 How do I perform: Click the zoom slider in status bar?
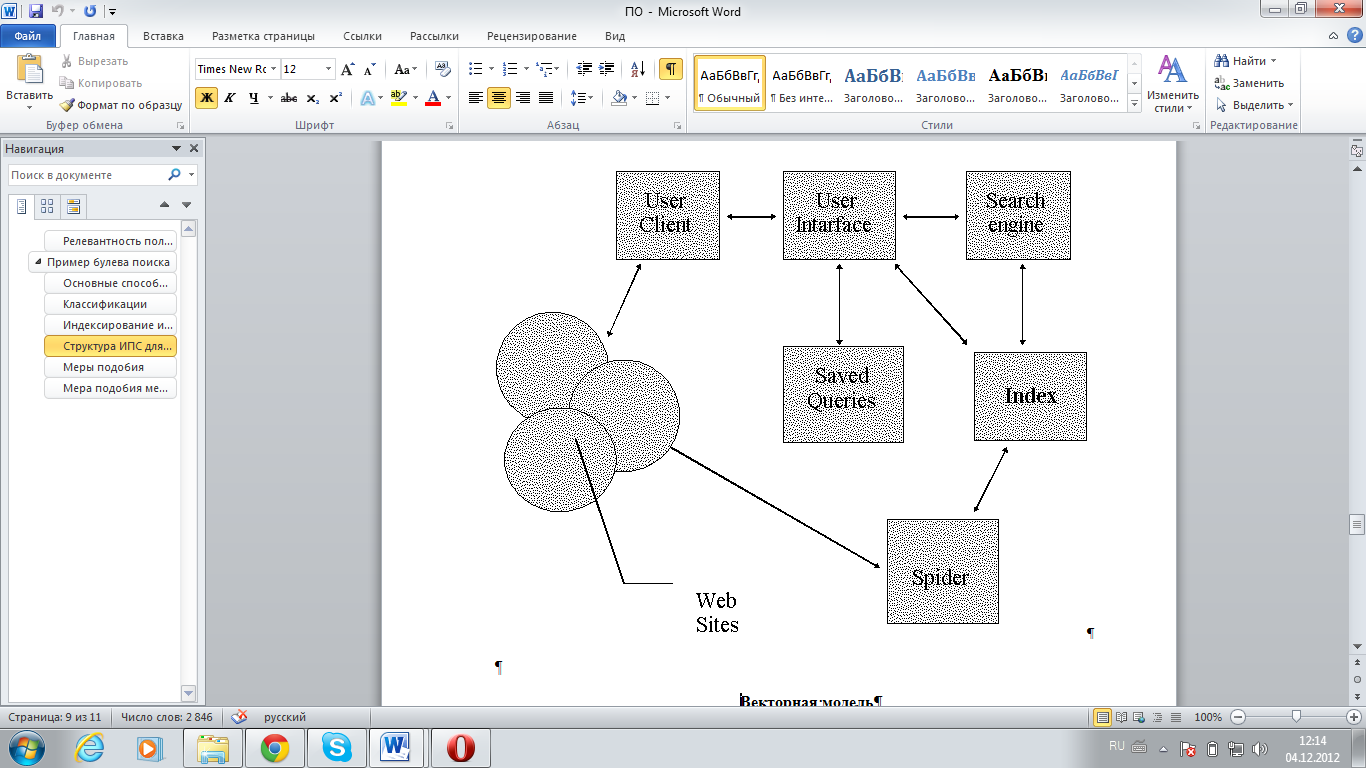coord(1296,717)
